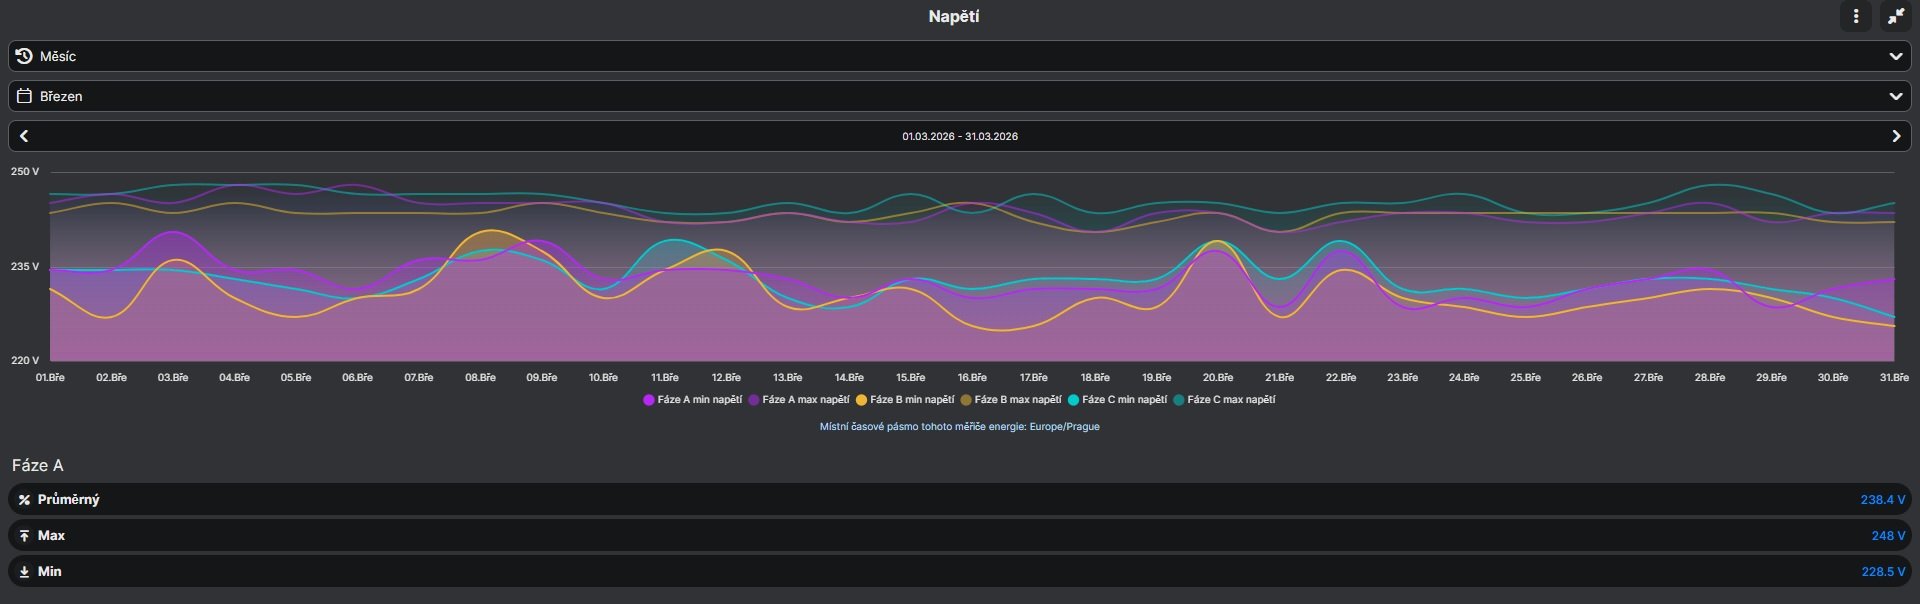Expand the Březen month dropdown chevron

point(1895,96)
